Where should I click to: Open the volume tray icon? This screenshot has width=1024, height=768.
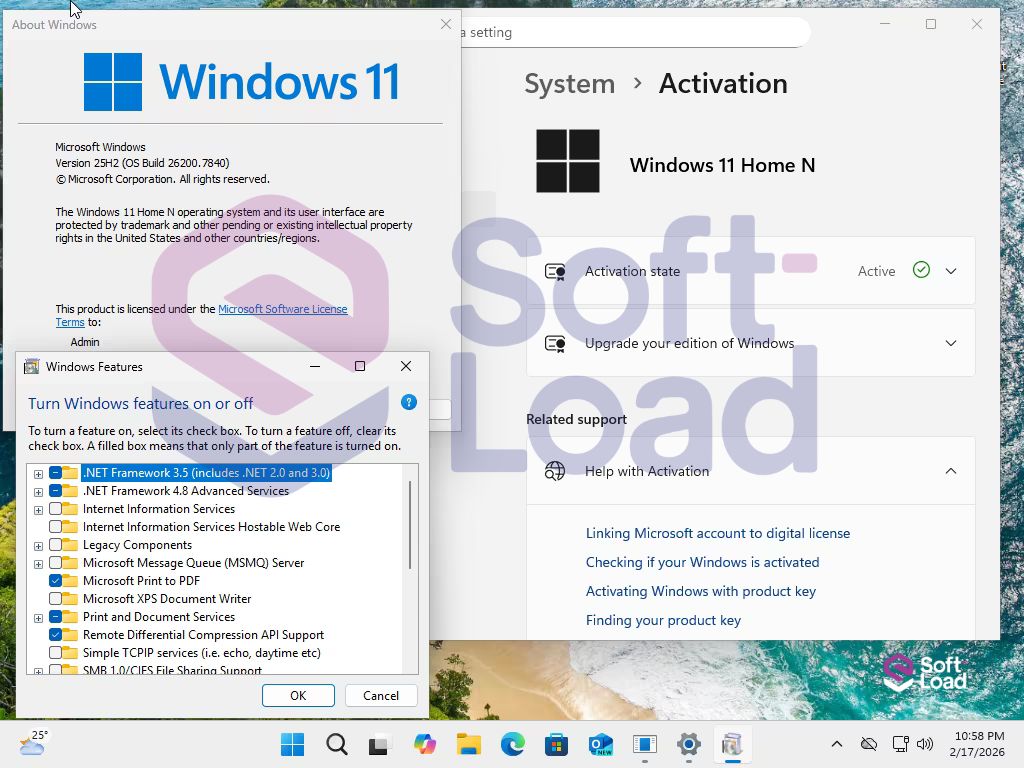tap(925, 744)
